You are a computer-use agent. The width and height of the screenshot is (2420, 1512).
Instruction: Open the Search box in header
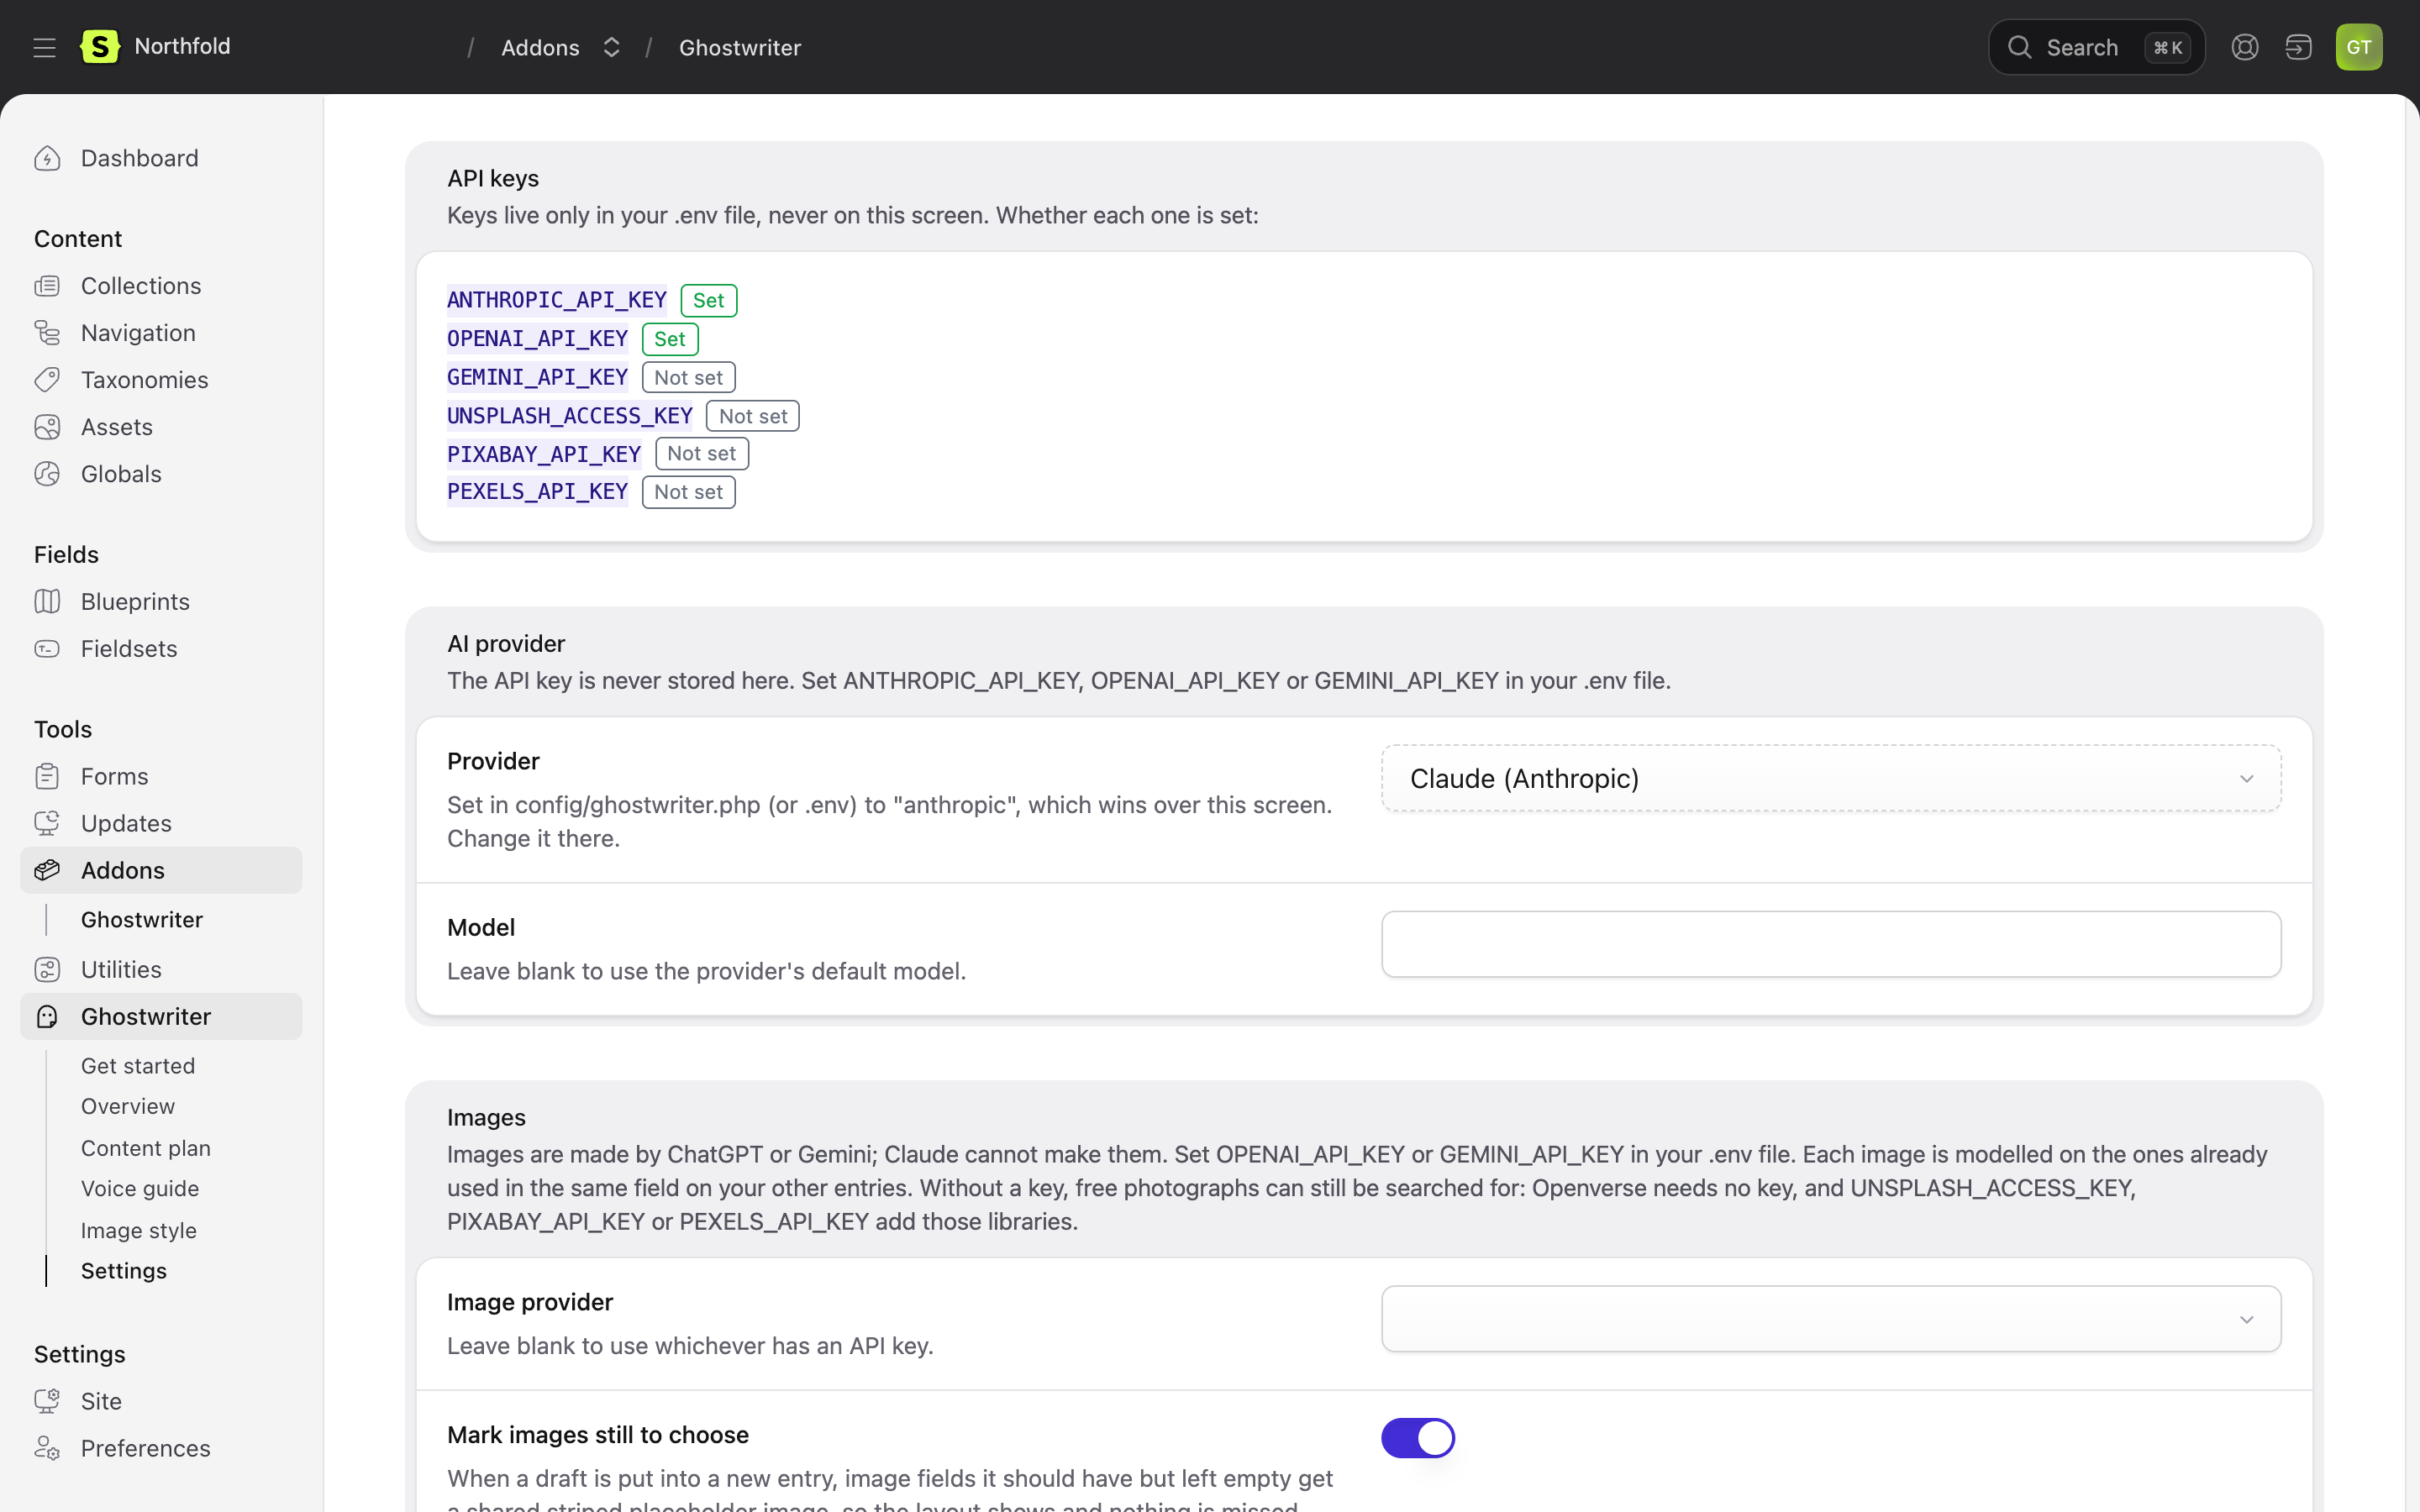[2096, 47]
